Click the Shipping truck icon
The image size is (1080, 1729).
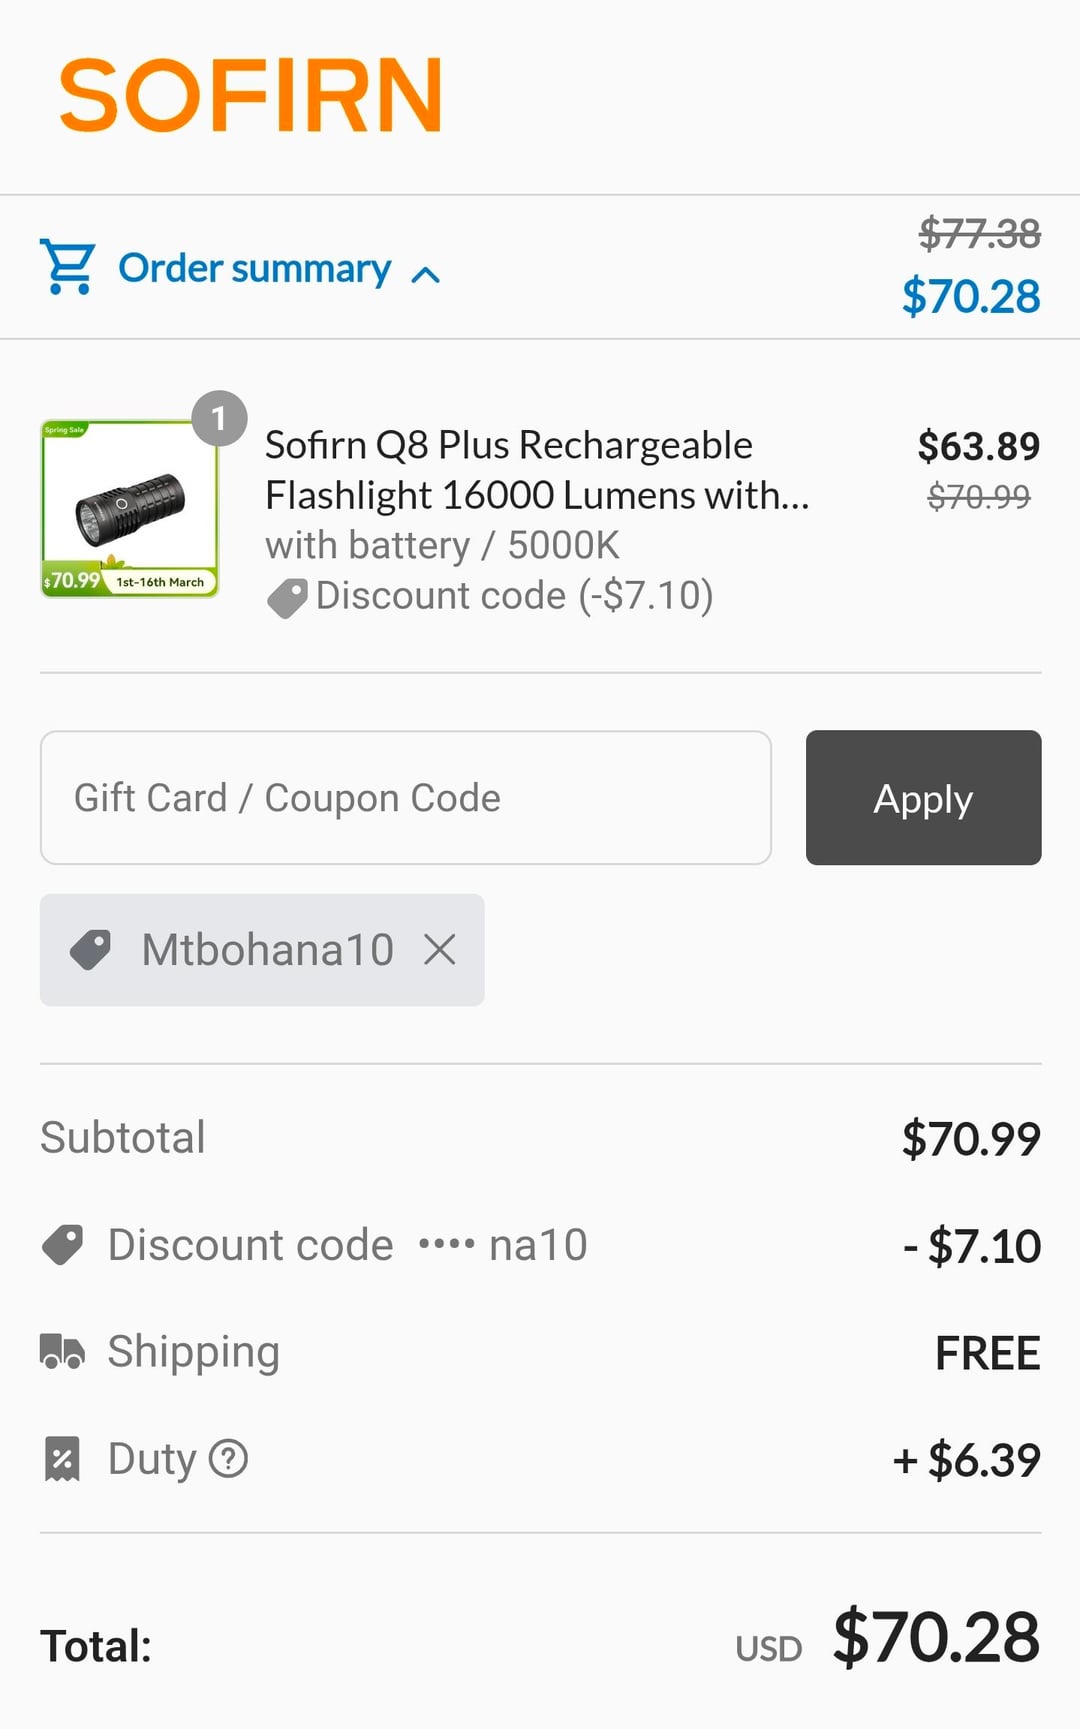pyautogui.click(x=62, y=1351)
